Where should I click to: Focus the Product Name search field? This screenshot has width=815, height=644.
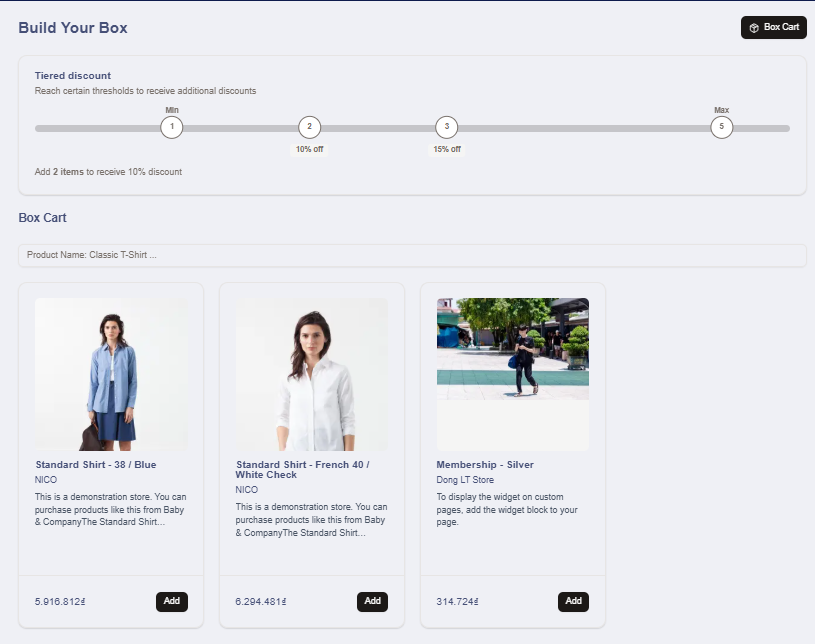click(411, 256)
